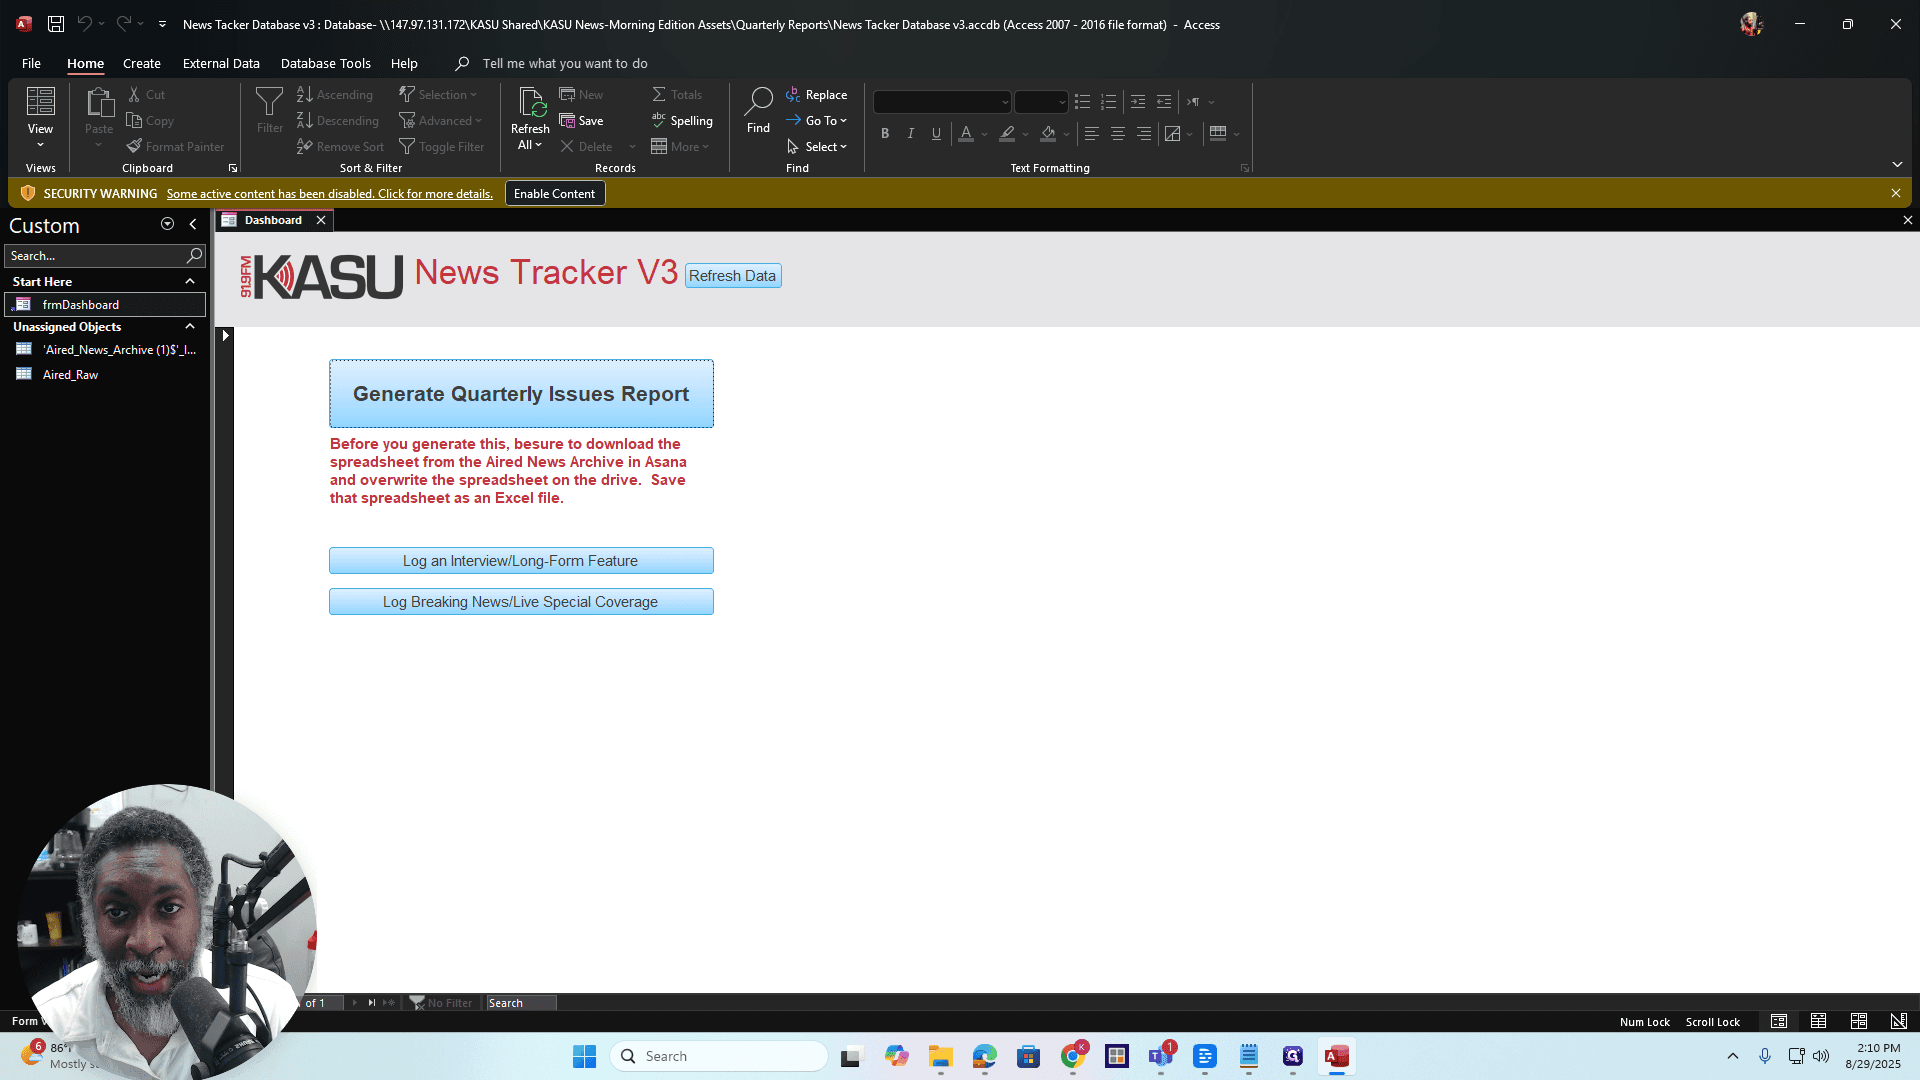The image size is (1920, 1080).
Task: Switch to the External Data tab
Action: tap(221, 63)
